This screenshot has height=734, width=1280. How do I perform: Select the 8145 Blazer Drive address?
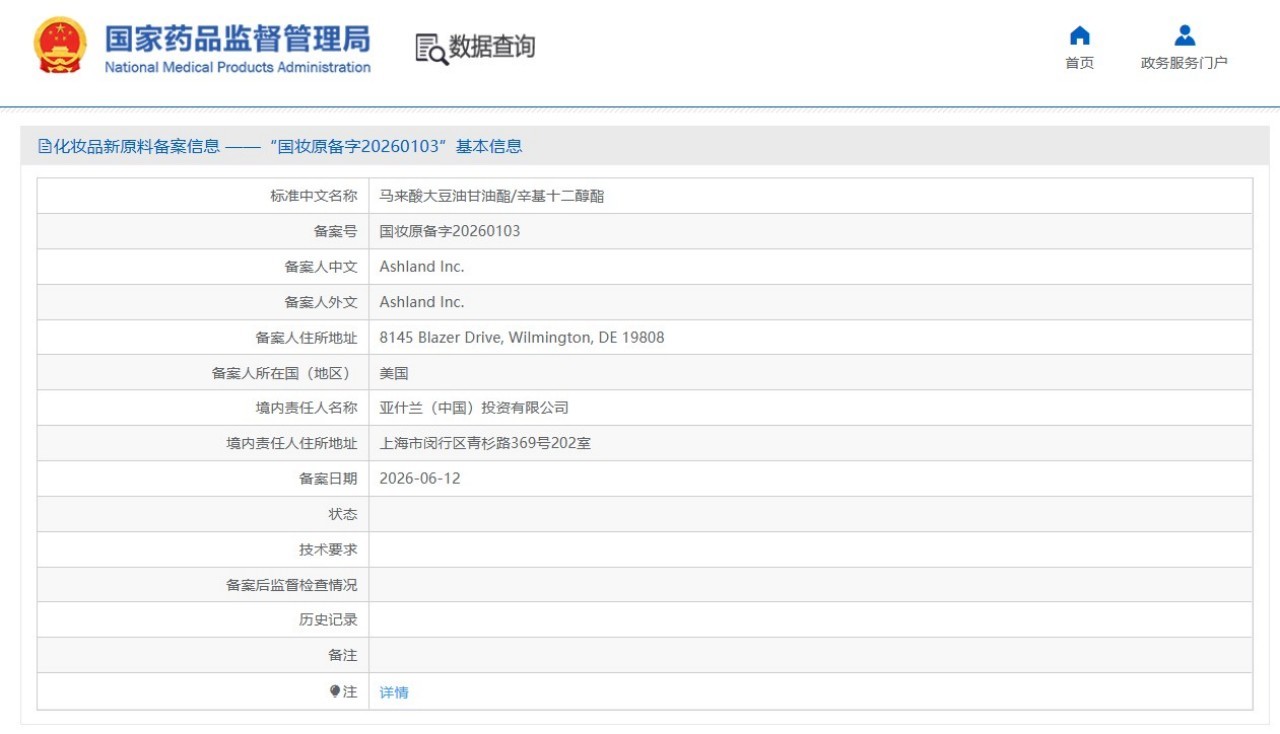pos(522,338)
